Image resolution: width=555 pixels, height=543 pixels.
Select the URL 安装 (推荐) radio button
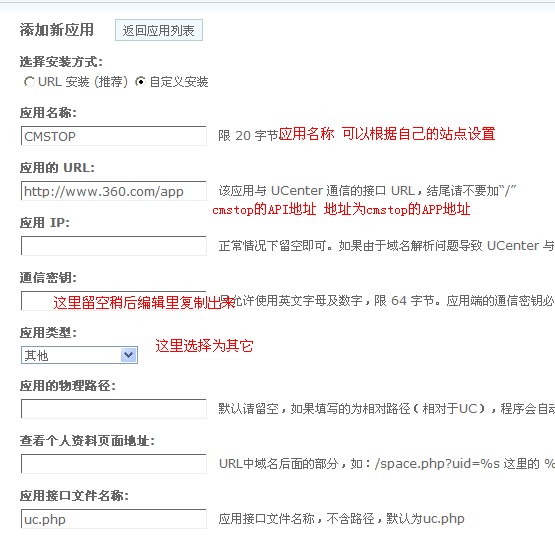[x=29, y=82]
